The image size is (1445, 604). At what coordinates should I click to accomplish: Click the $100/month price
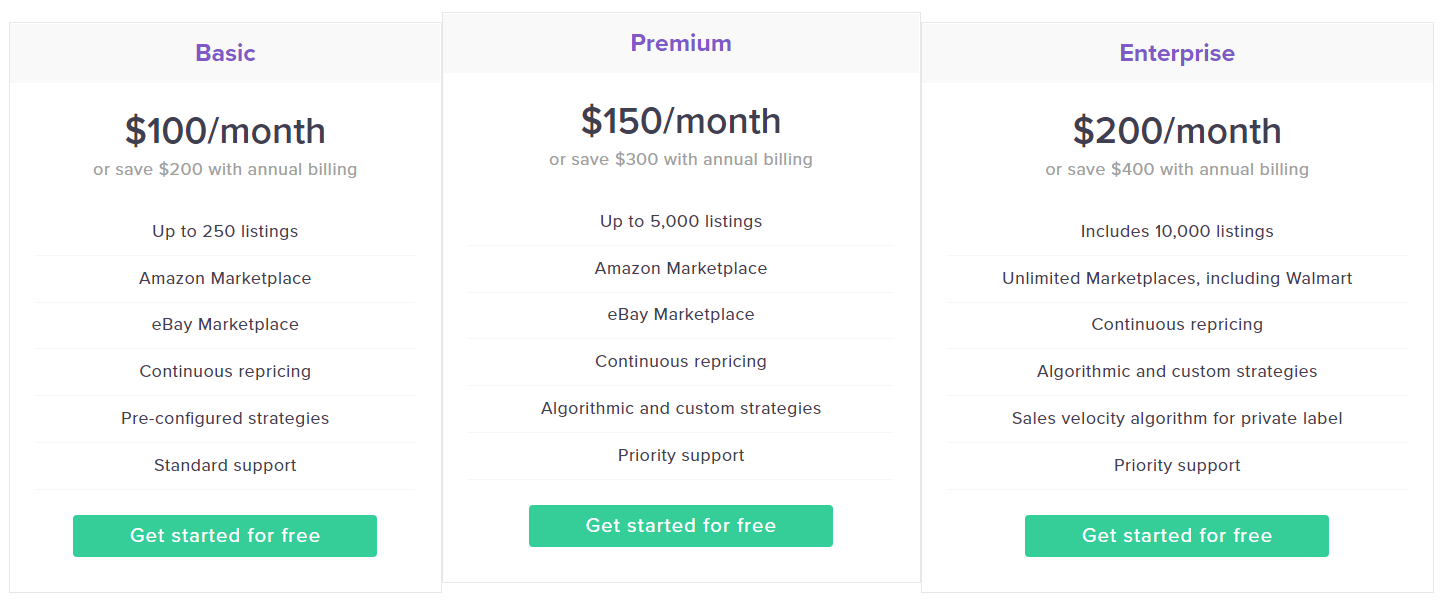pyautogui.click(x=225, y=131)
